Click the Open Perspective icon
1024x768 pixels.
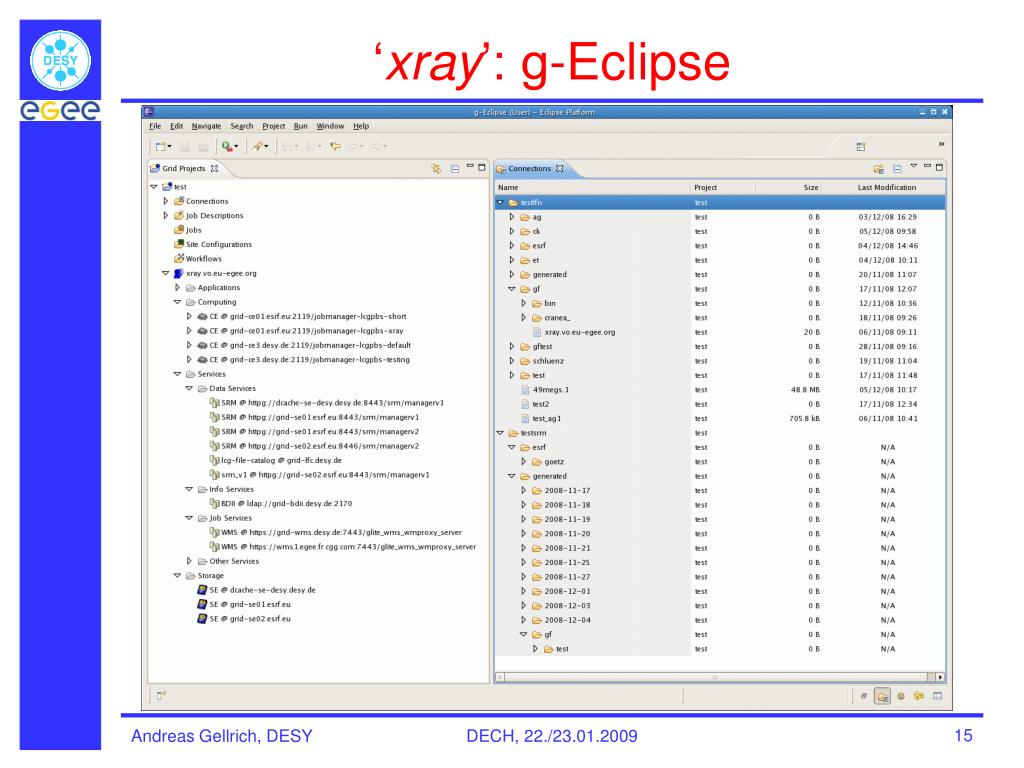861,147
